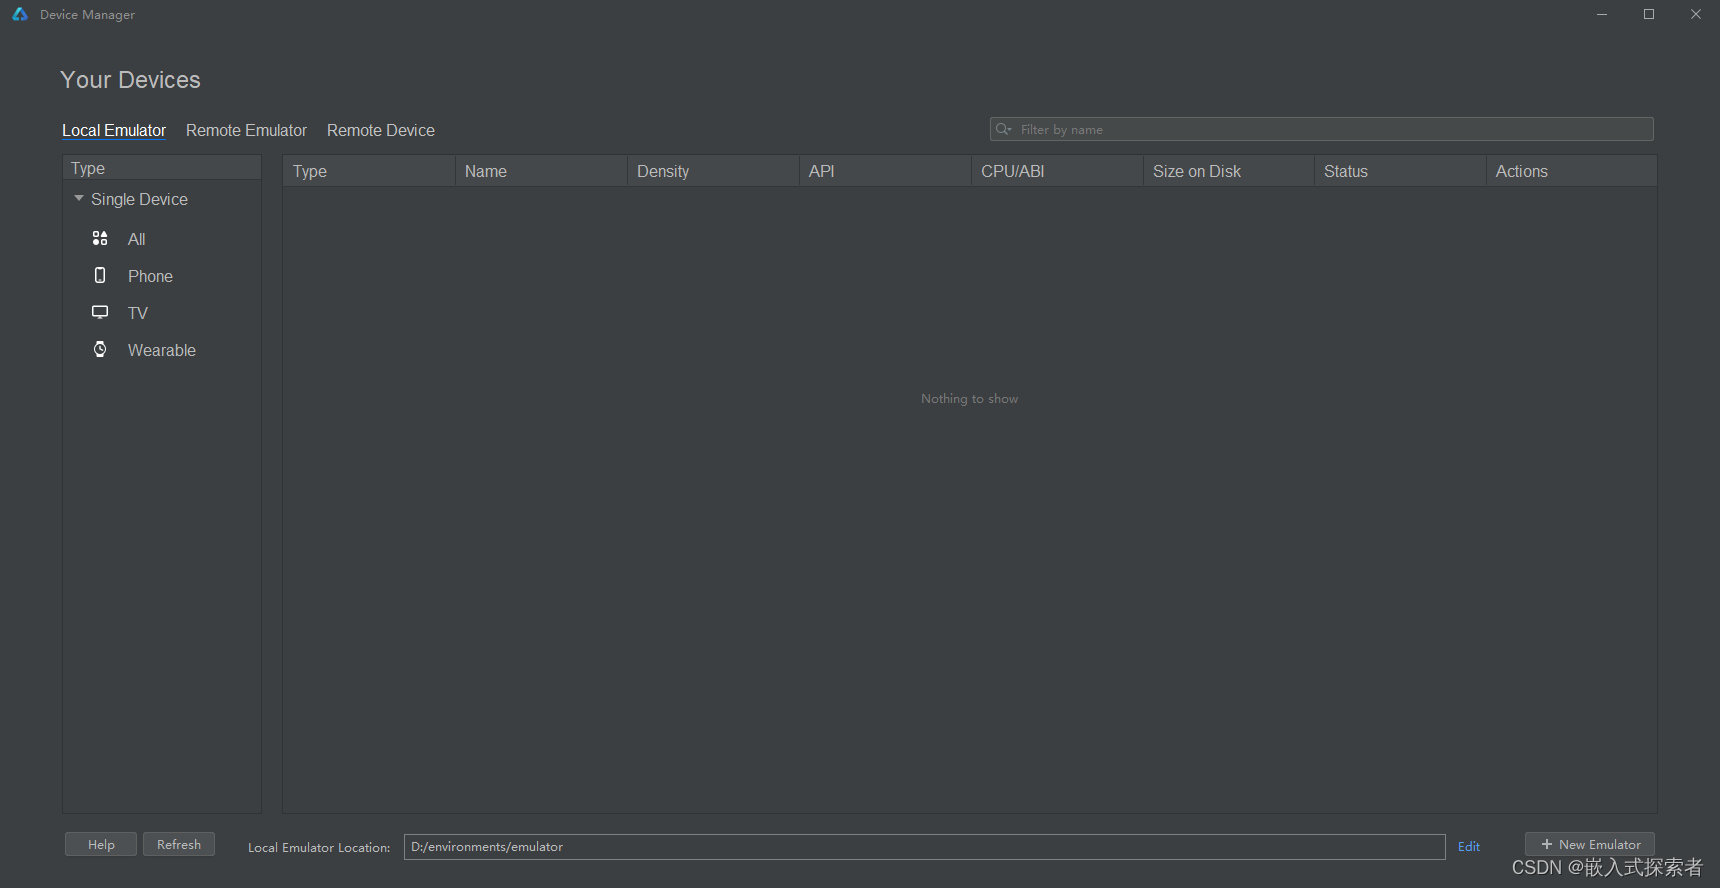Sort by the Status column header
The width and height of the screenshot is (1720, 888).
1400,171
